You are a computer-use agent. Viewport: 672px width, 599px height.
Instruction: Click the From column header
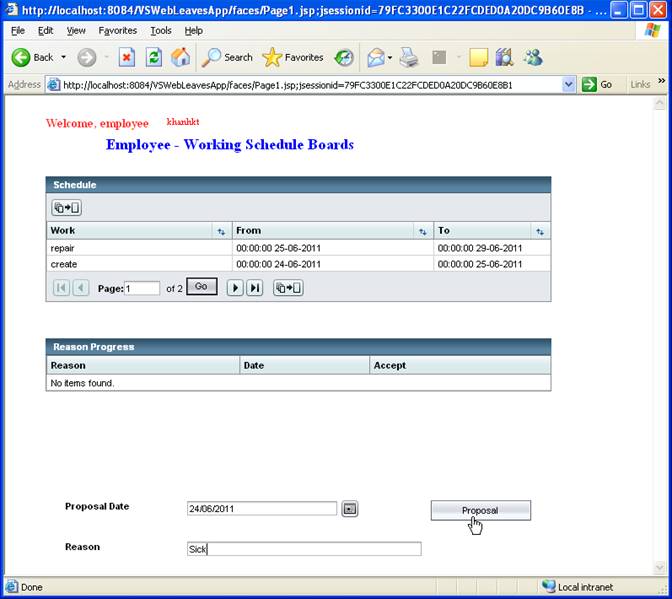pos(323,231)
